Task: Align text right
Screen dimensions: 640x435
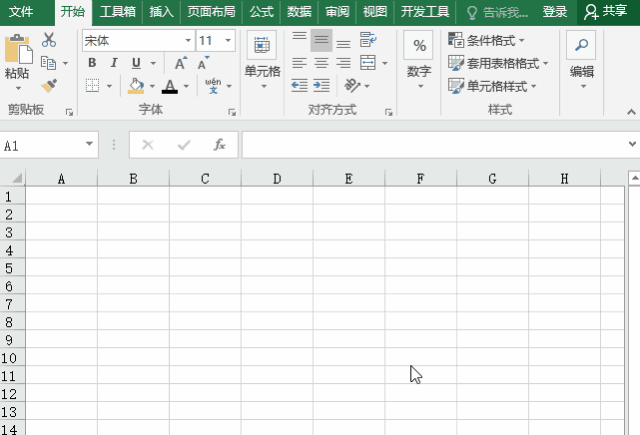Action: pos(343,63)
